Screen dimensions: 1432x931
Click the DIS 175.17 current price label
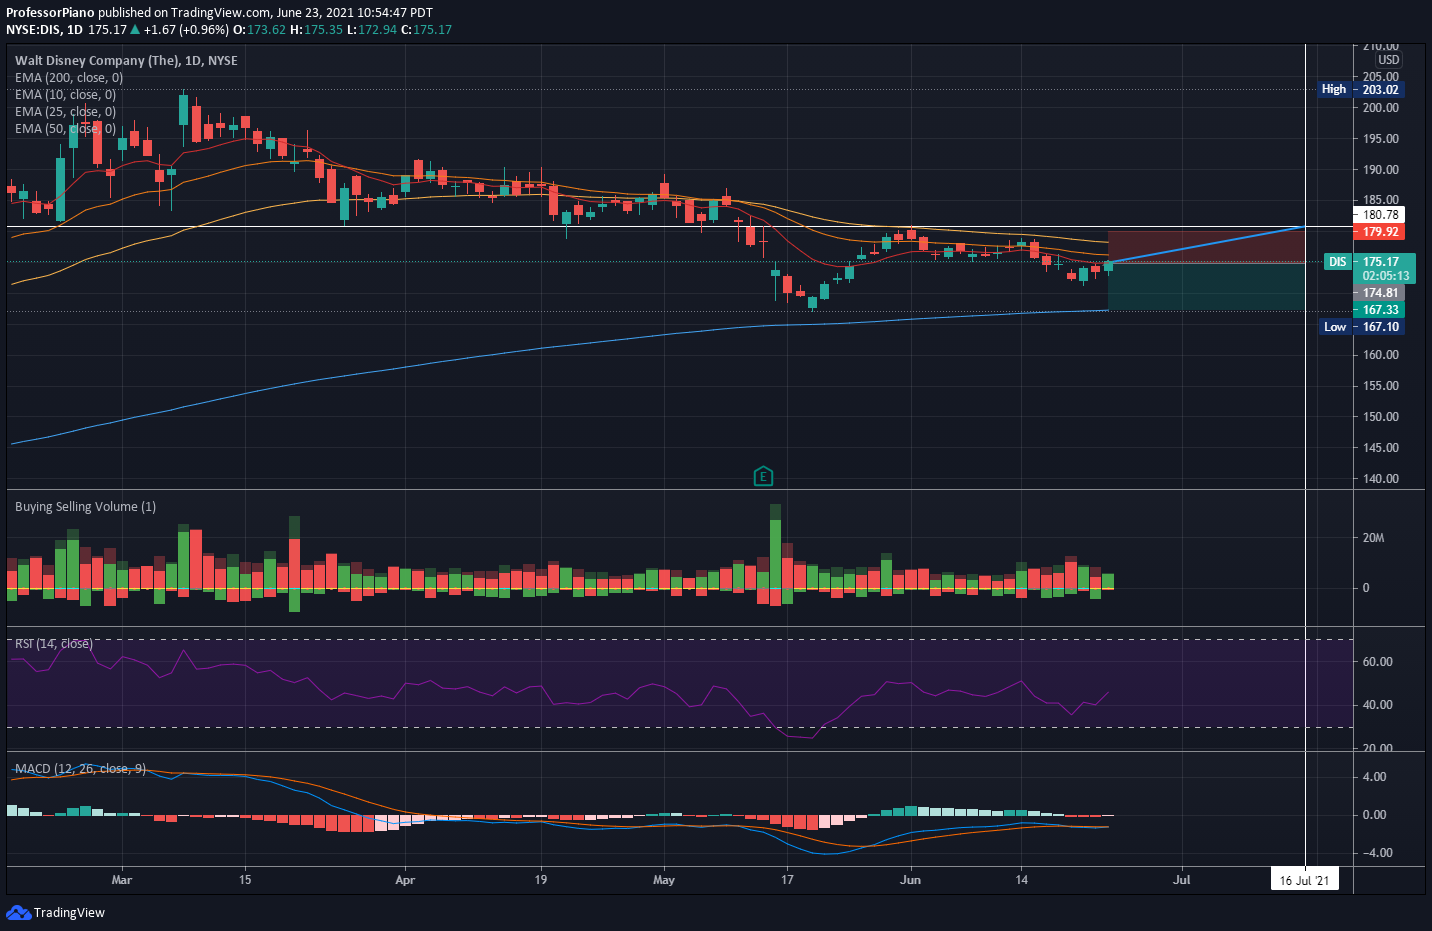pos(1369,262)
